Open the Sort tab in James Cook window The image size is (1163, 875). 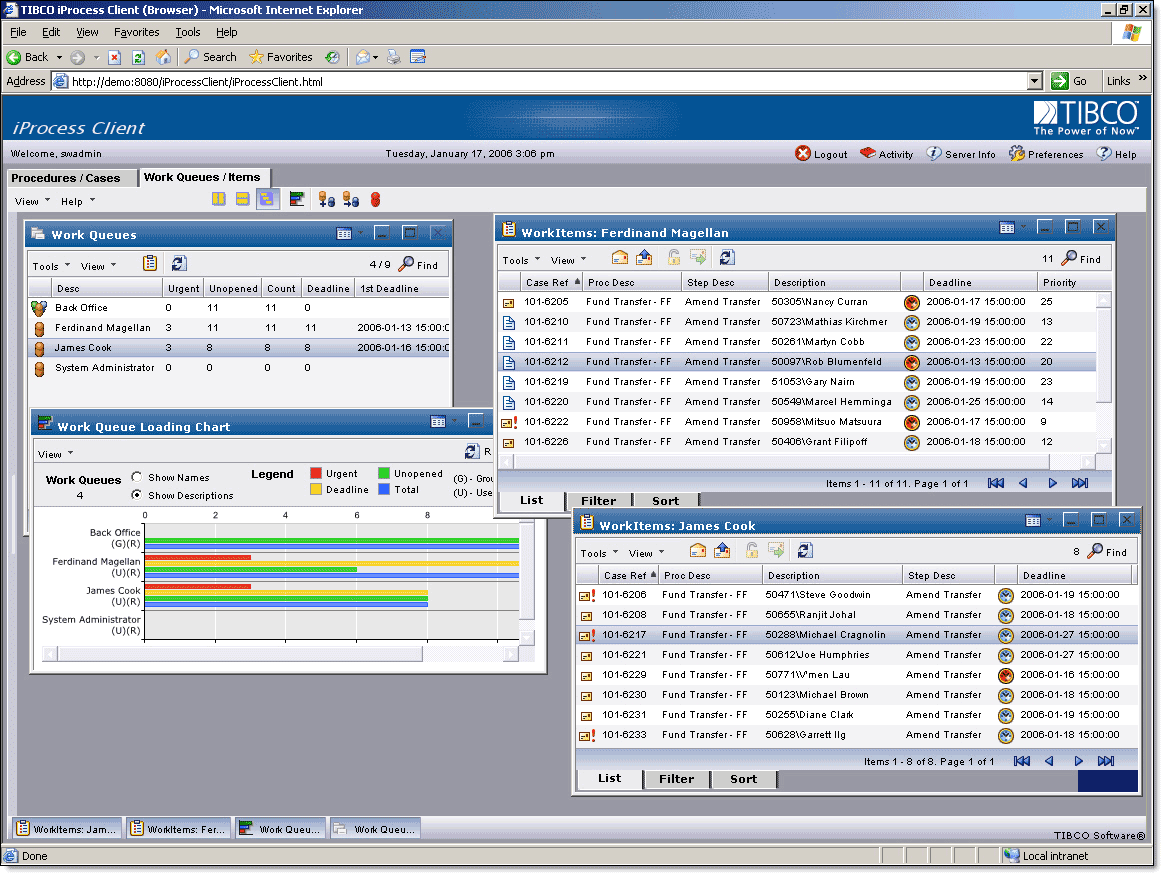coord(743,779)
